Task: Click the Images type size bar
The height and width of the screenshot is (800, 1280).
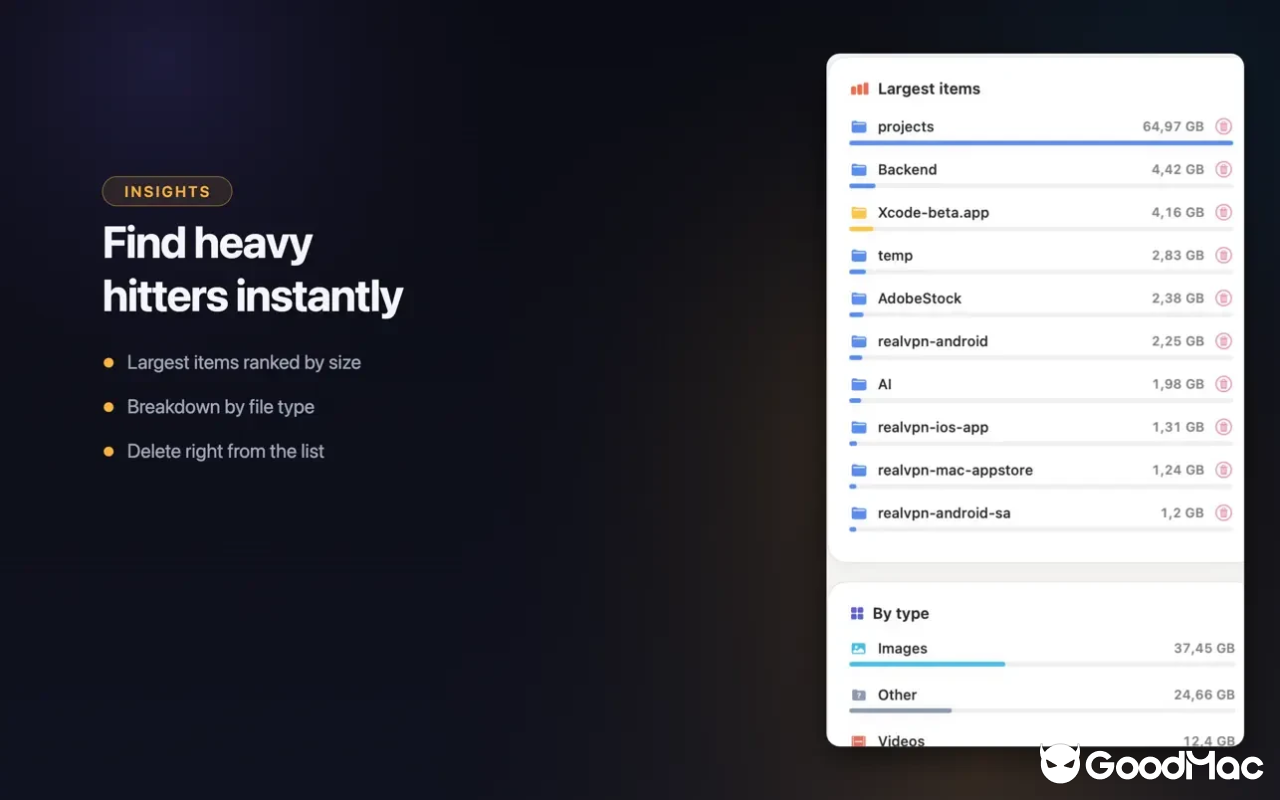Action: 1041,664
